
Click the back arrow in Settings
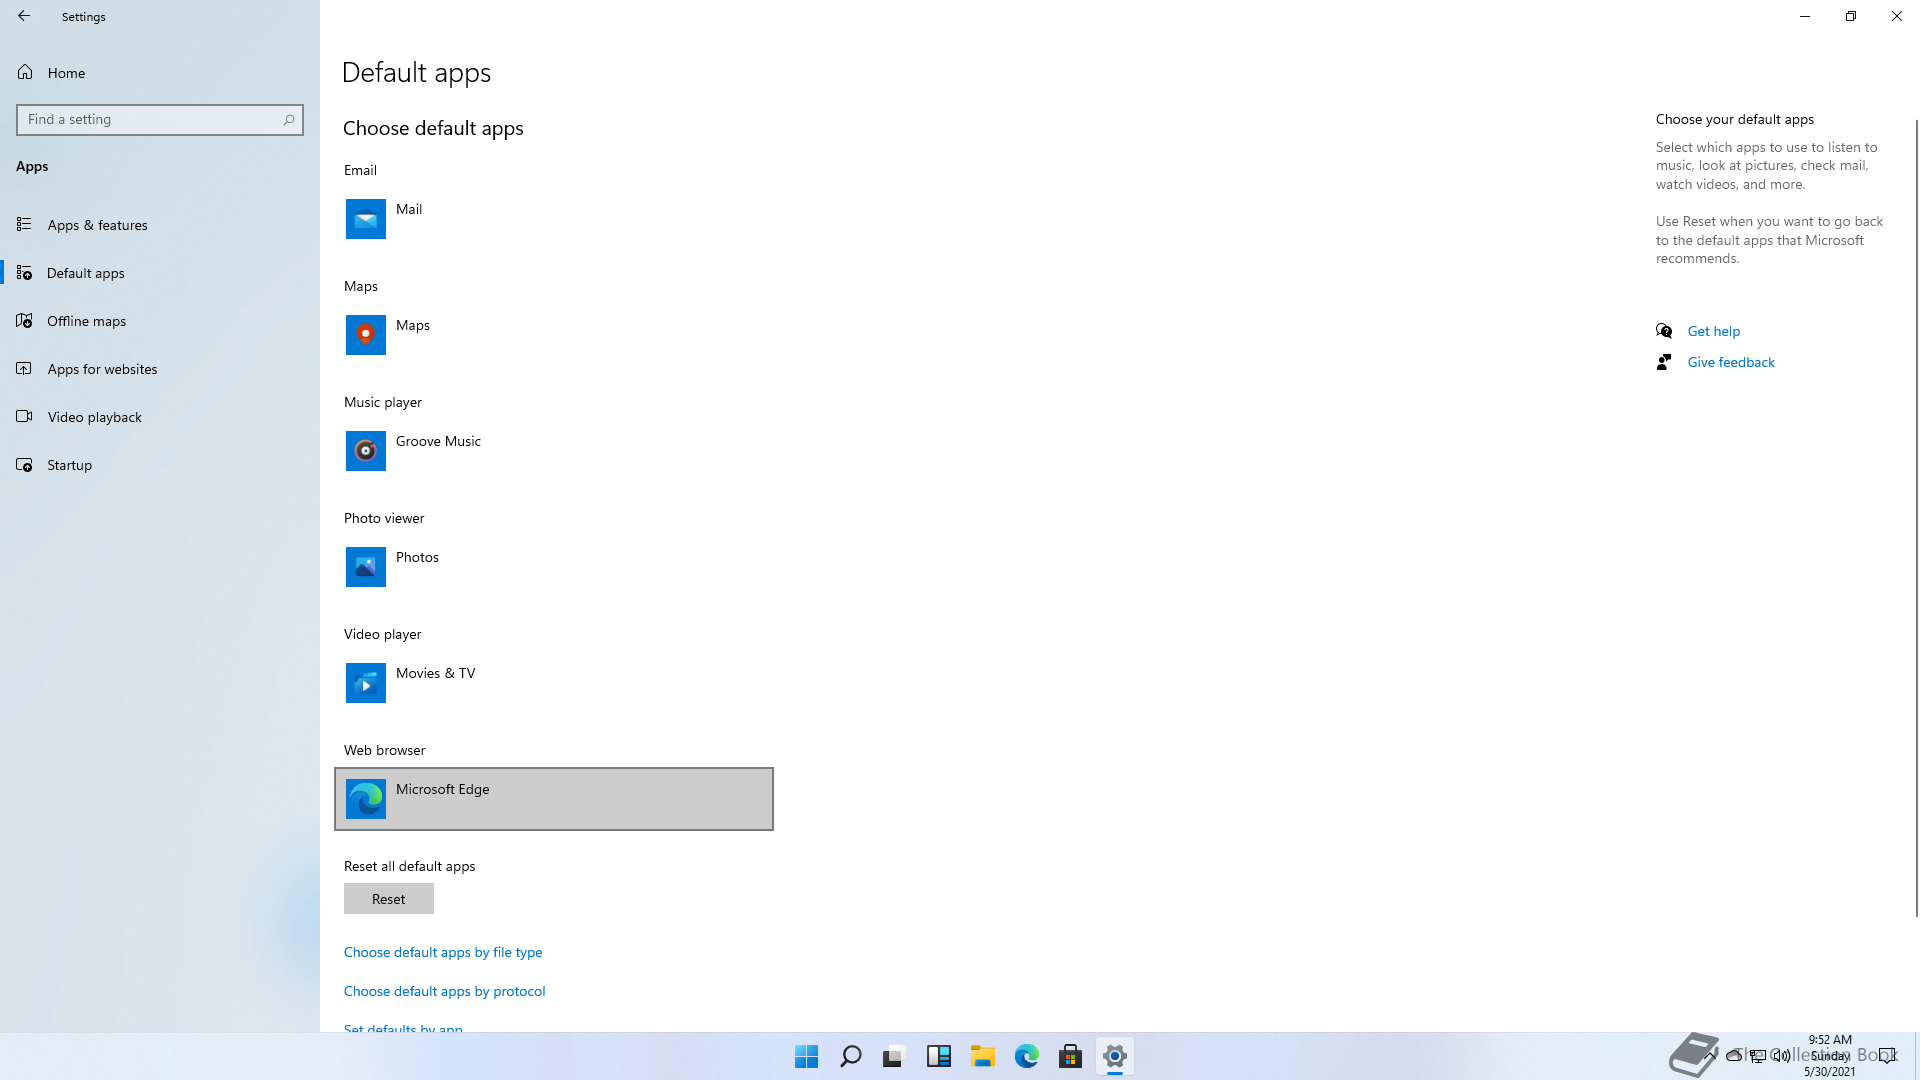pos(24,16)
